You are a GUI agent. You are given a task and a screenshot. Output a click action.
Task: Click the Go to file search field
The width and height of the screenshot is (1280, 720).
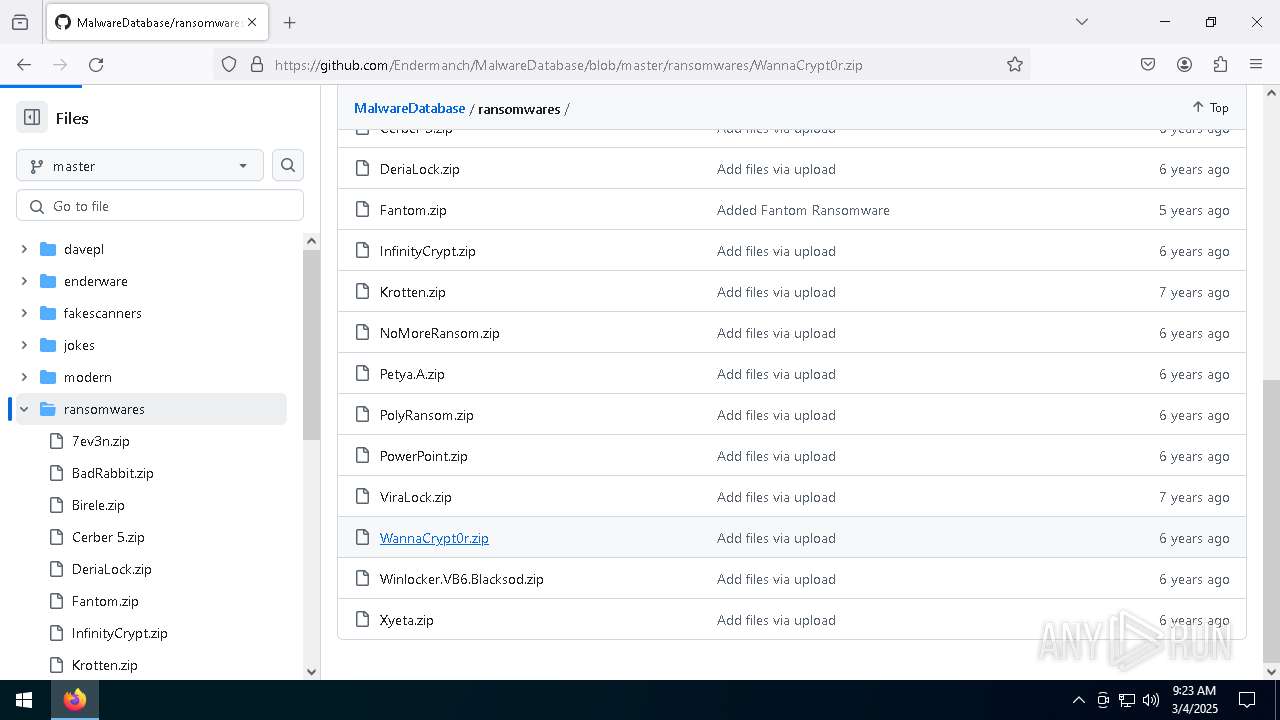[160, 206]
